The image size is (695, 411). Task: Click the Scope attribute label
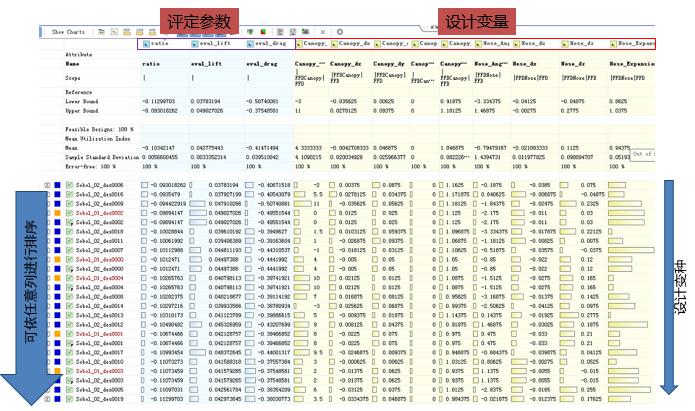coord(73,78)
